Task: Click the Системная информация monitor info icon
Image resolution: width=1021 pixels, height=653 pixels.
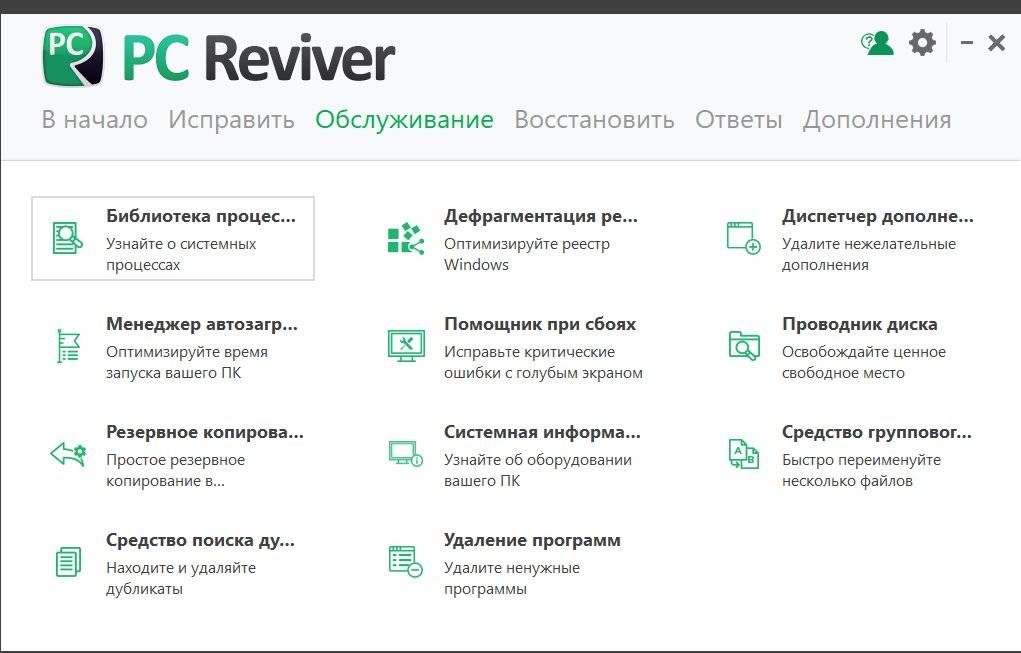Action: [x=406, y=453]
